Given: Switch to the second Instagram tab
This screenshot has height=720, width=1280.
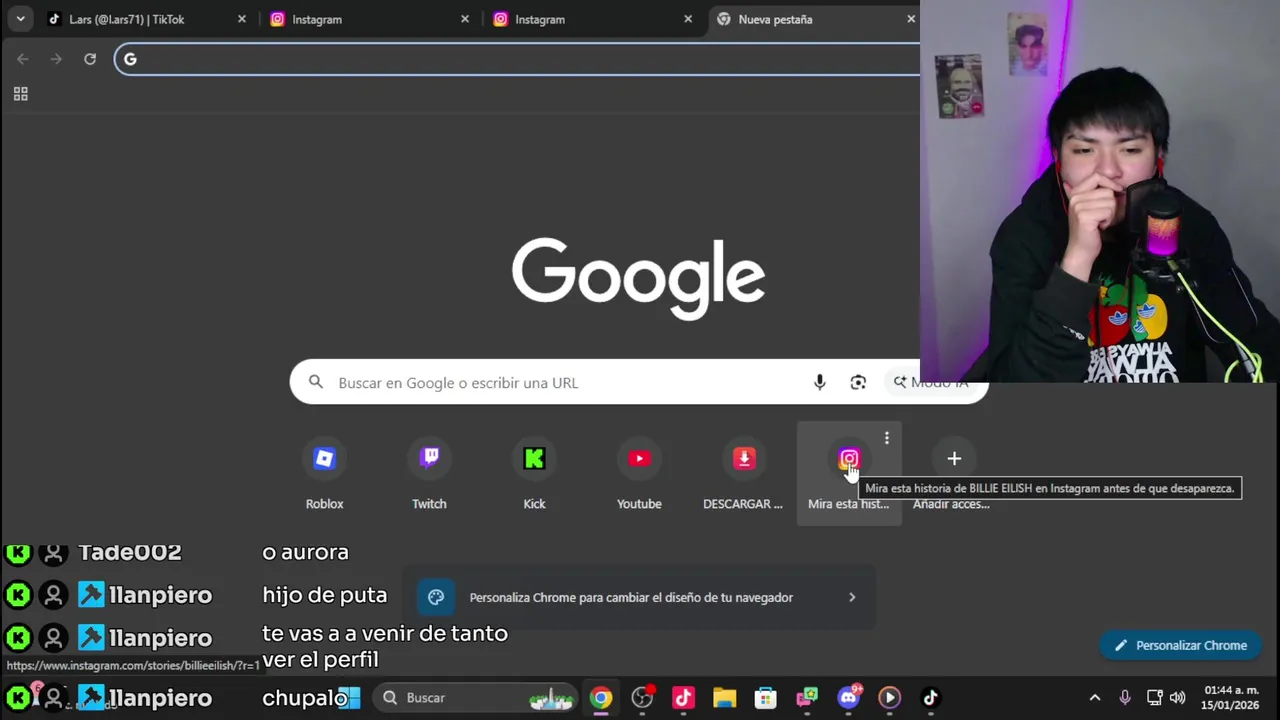Looking at the screenshot, I should click(592, 19).
